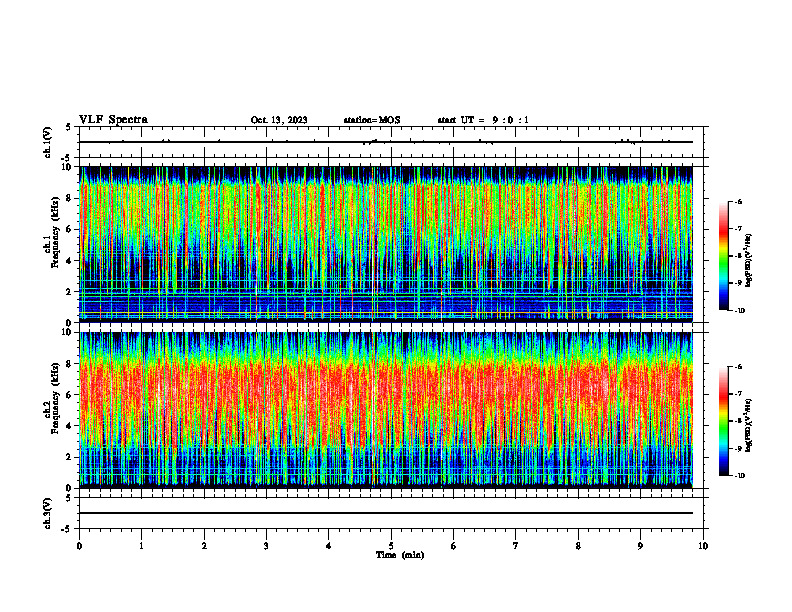The width and height of the screenshot is (792, 612).
Task: Click the "station=MOS" header text
Action: pos(372,120)
